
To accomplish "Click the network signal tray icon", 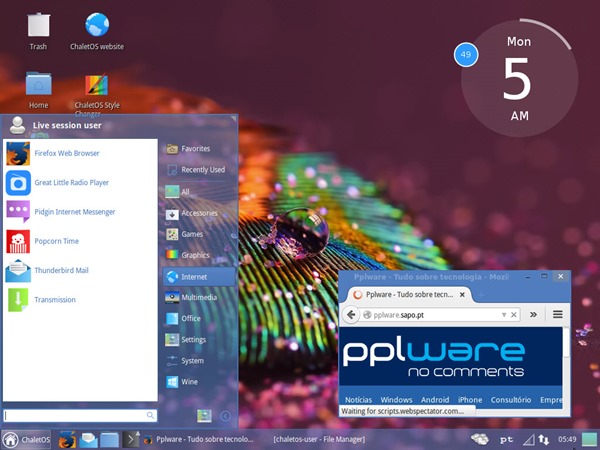I will pyautogui.click(x=529, y=440).
